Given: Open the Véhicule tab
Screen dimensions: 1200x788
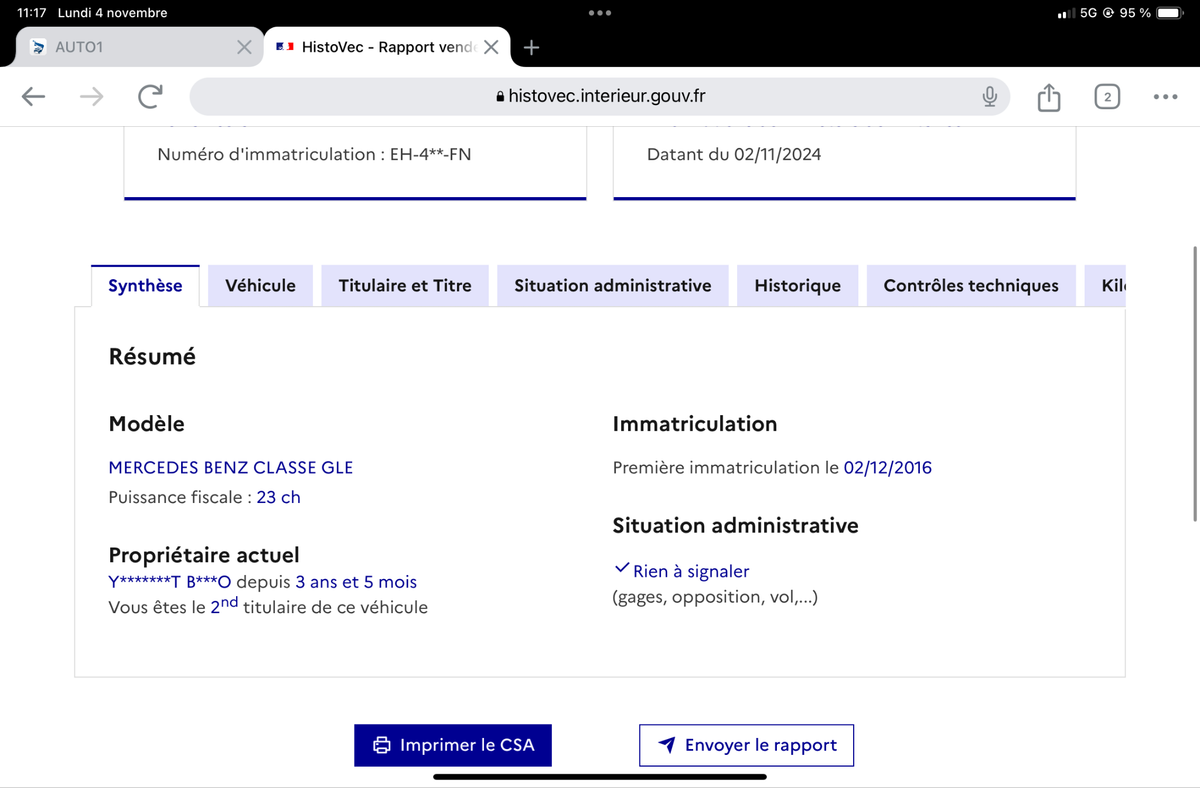Looking at the screenshot, I should pyautogui.click(x=260, y=285).
